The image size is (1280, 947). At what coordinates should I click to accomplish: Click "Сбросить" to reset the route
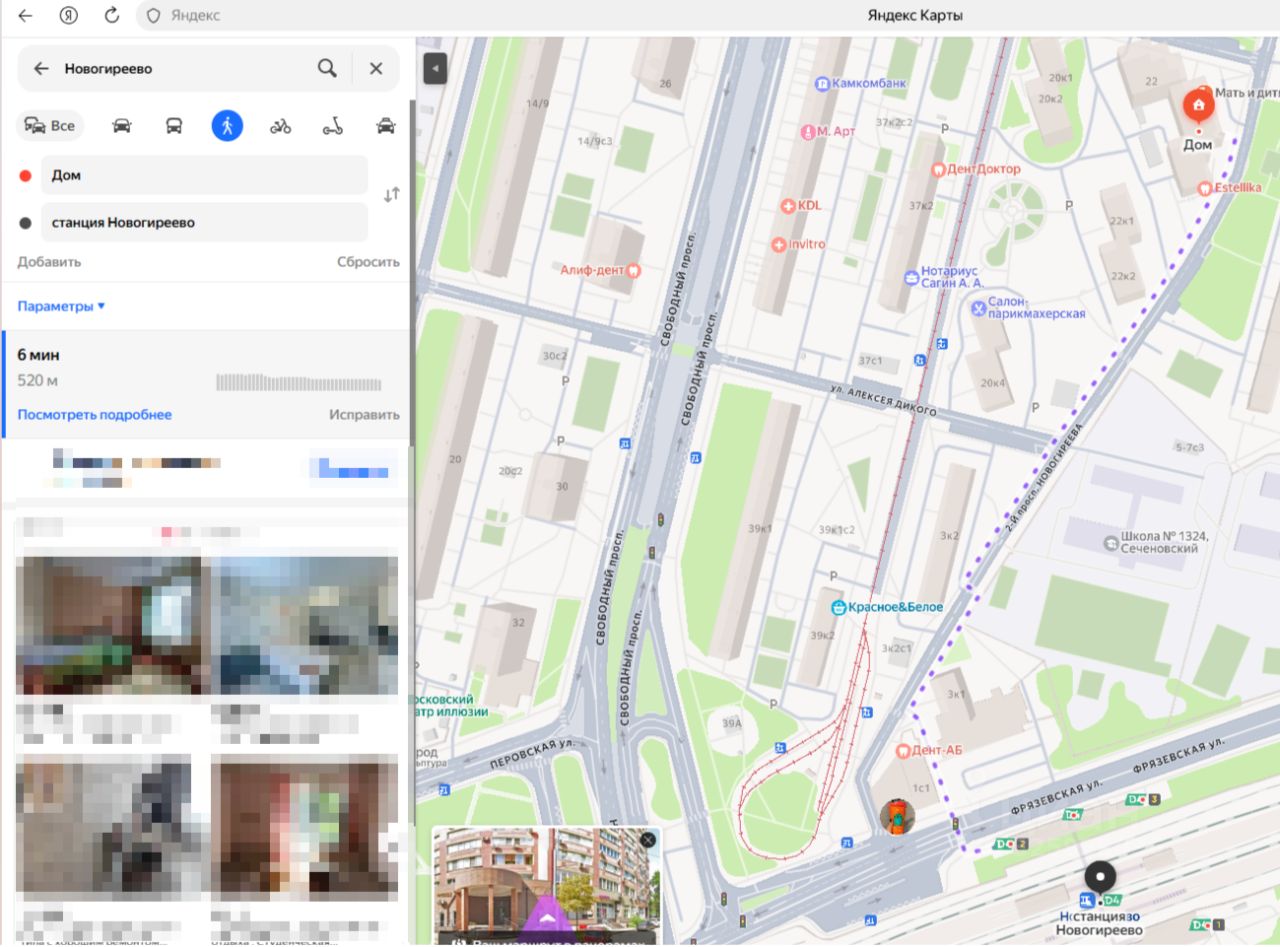point(368,262)
